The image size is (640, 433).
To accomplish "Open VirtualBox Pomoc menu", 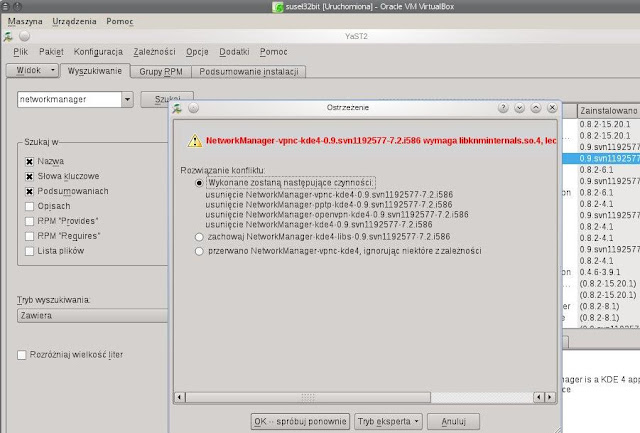I will pyautogui.click(x=120, y=21).
